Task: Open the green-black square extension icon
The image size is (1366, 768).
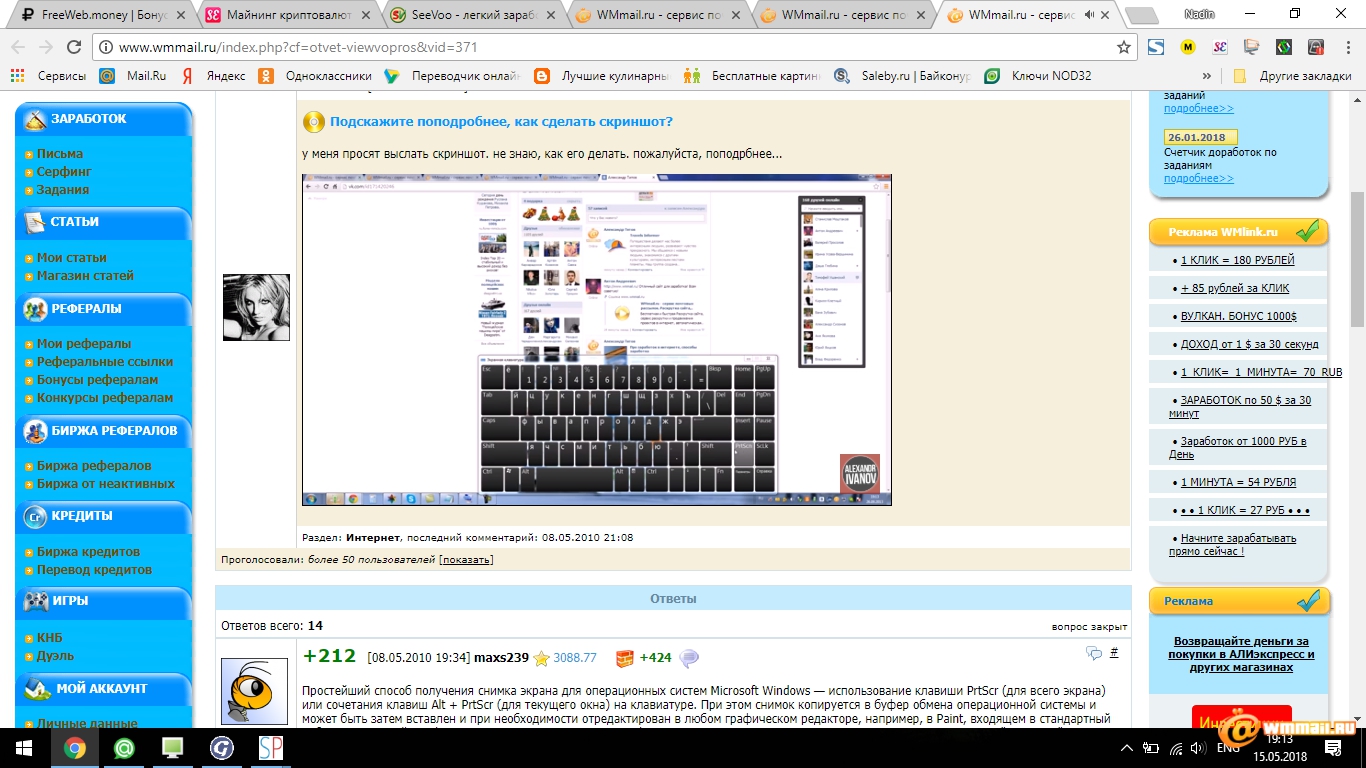Action: coord(1283,47)
